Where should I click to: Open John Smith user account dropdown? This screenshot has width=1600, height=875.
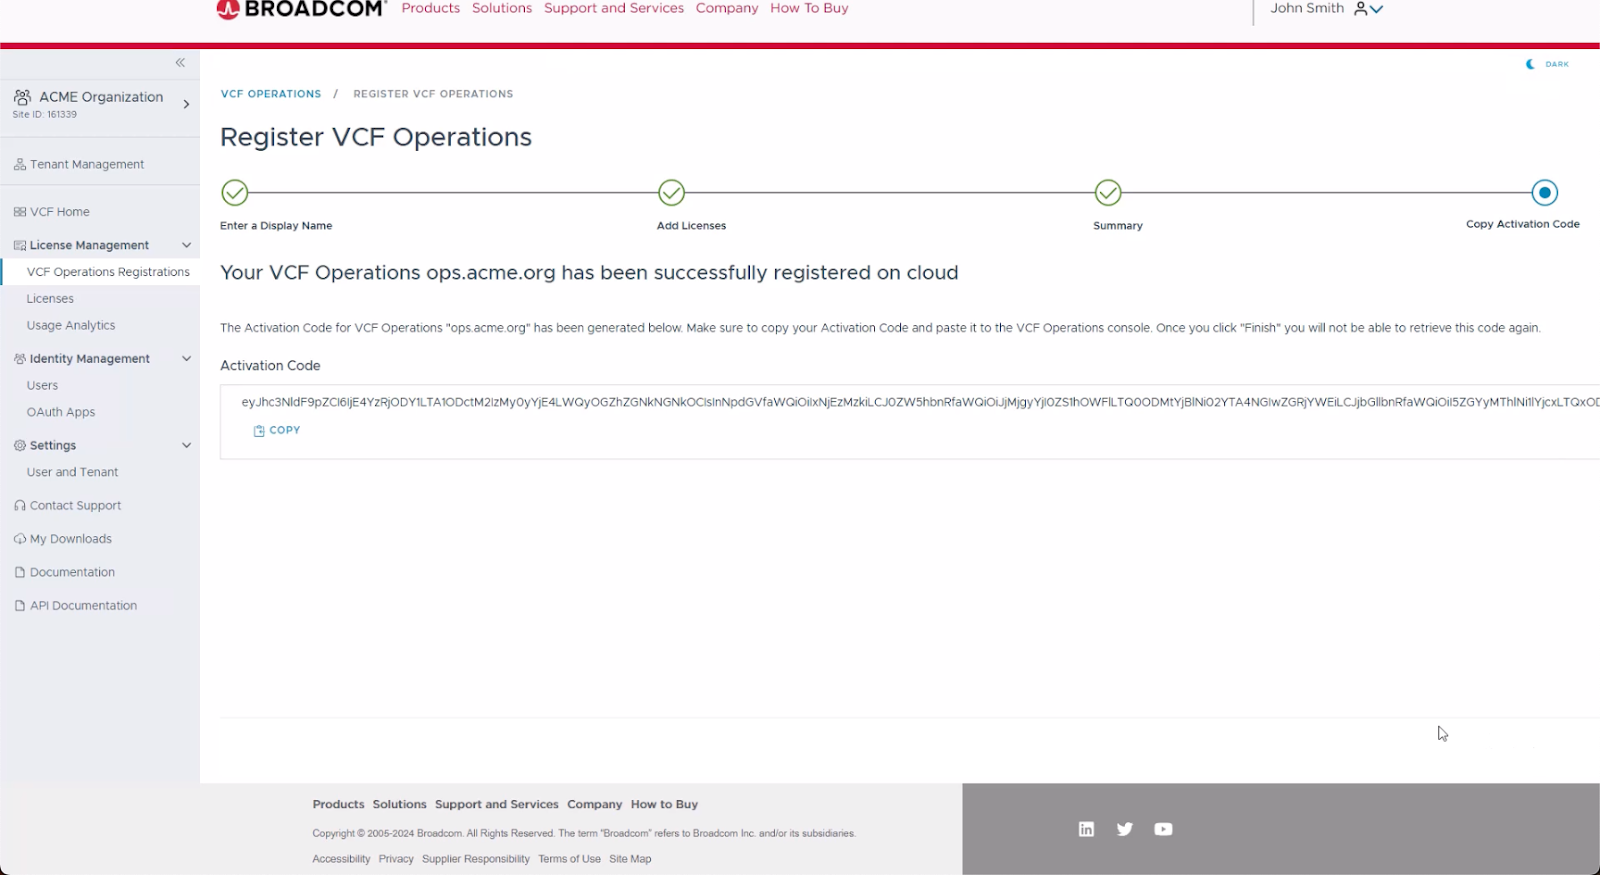[1326, 8]
